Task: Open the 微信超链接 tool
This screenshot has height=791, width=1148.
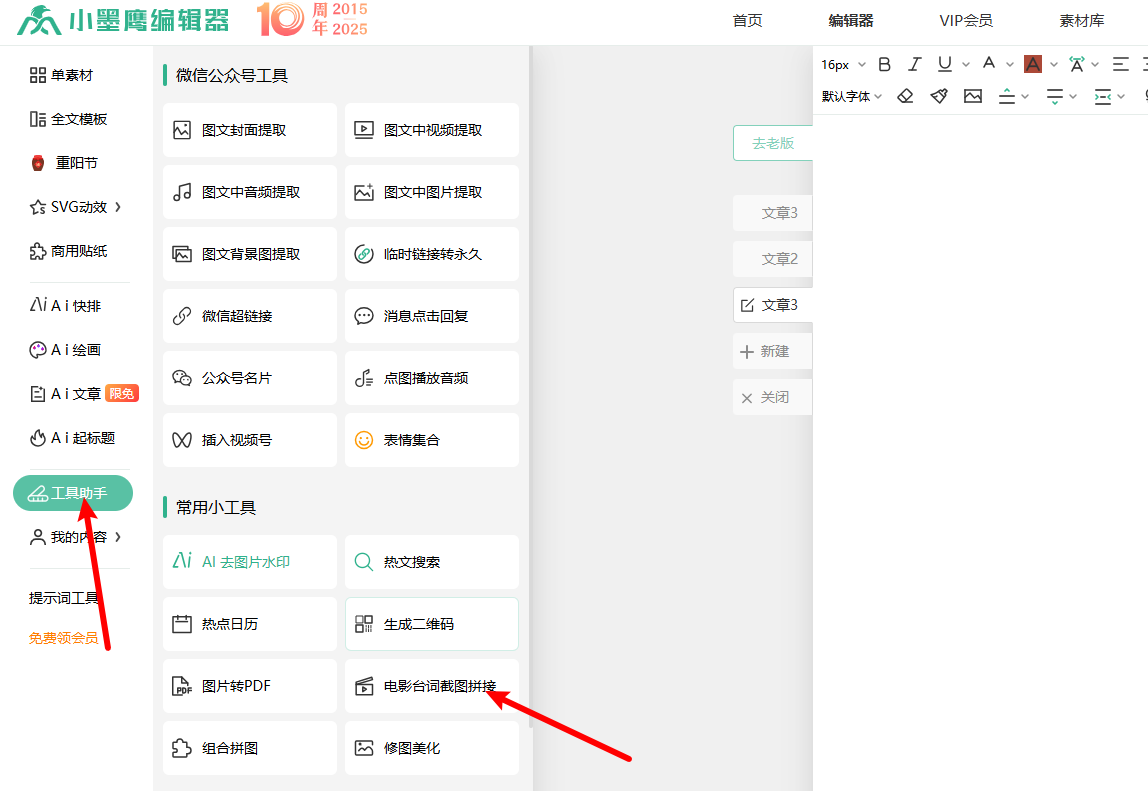Action: pyautogui.click(x=250, y=316)
